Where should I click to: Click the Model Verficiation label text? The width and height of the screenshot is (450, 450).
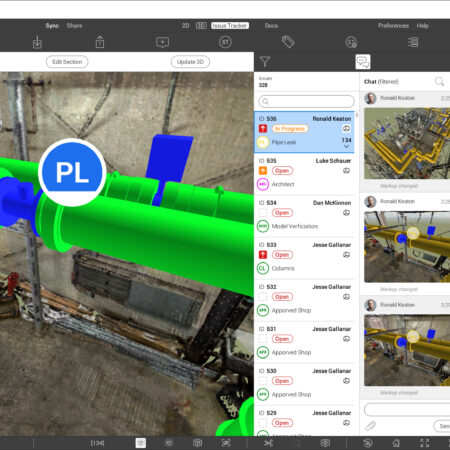click(295, 226)
